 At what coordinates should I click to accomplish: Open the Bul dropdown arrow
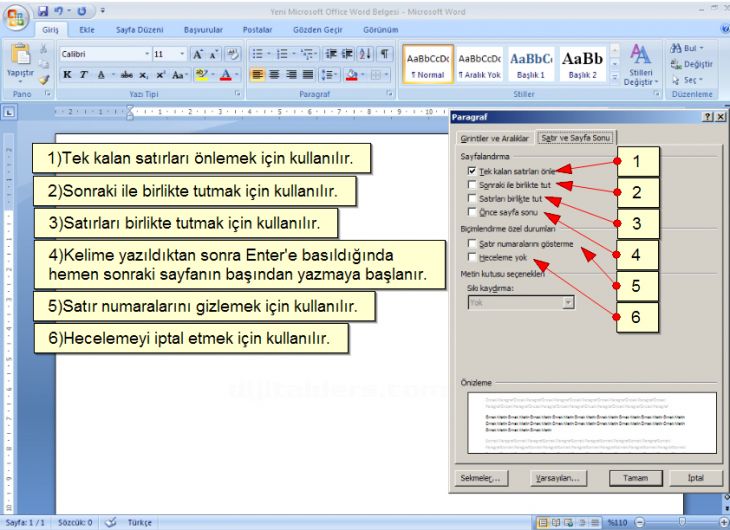coord(702,48)
